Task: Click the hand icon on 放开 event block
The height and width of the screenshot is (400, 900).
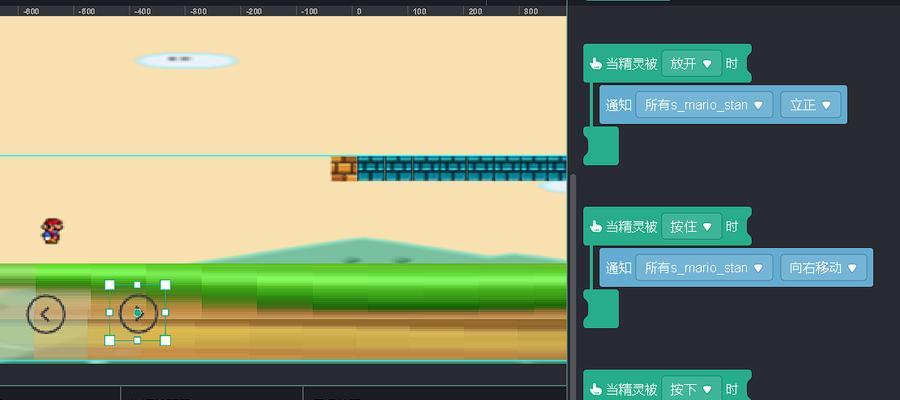Action: click(596, 64)
